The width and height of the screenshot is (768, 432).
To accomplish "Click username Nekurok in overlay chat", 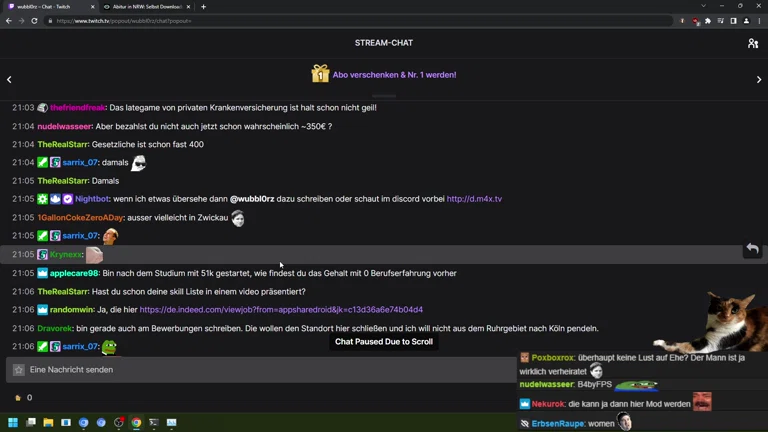I will click(548, 404).
